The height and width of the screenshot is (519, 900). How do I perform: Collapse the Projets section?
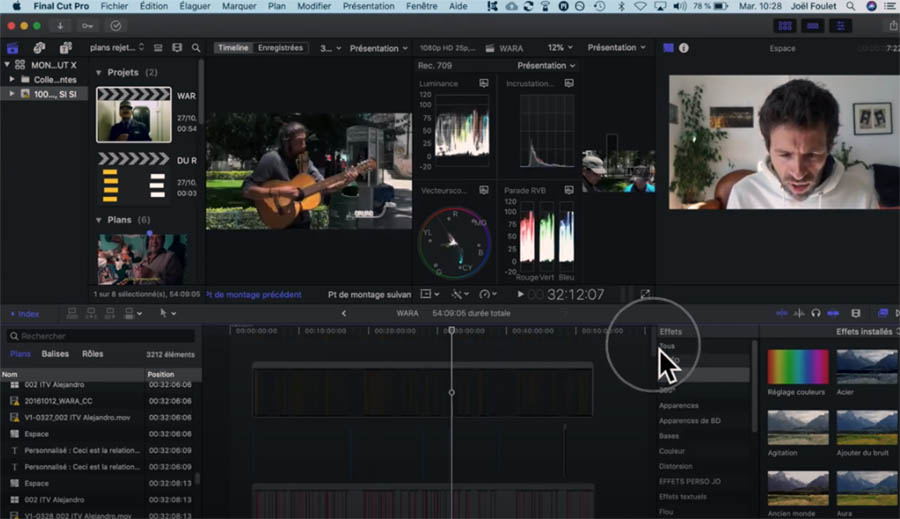tap(99, 72)
